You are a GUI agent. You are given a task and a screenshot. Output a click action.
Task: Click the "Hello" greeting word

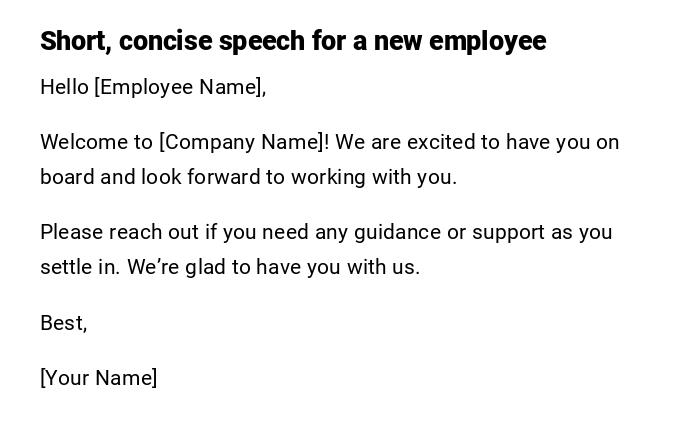click(x=64, y=87)
